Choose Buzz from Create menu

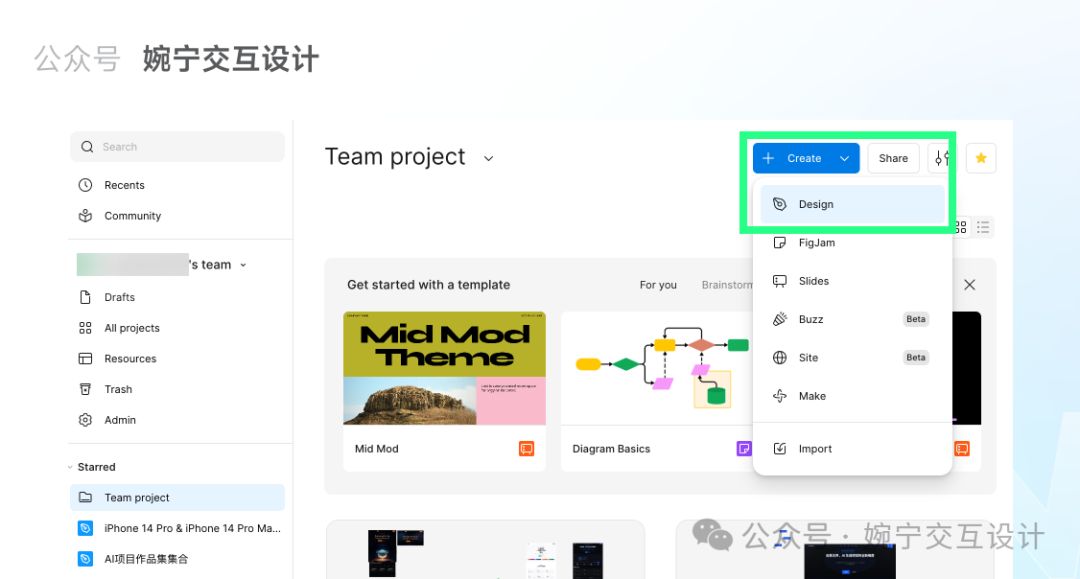[x=853, y=319]
